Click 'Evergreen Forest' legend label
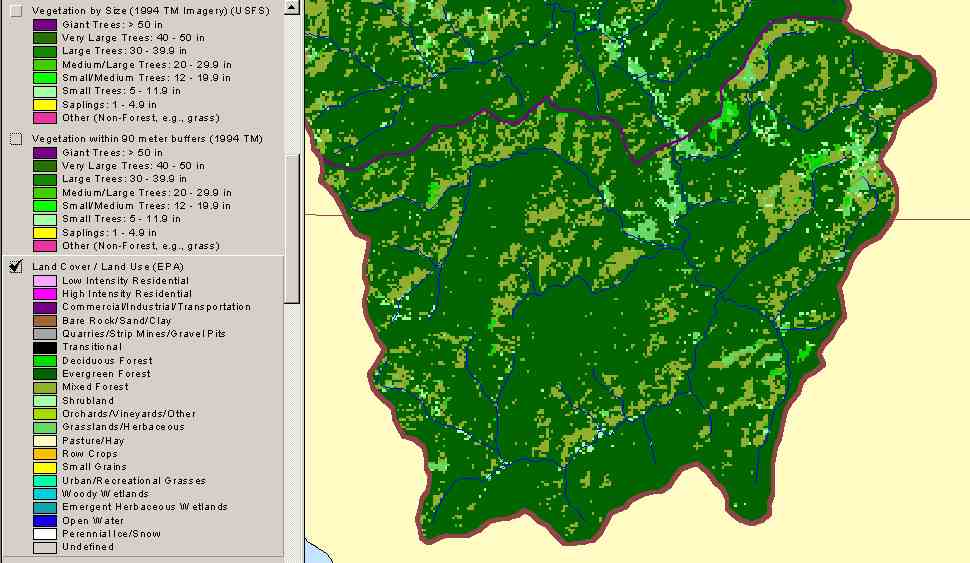The height and width of the screenshot is (563, 970). pyautogui.click(x=106, y=374)
